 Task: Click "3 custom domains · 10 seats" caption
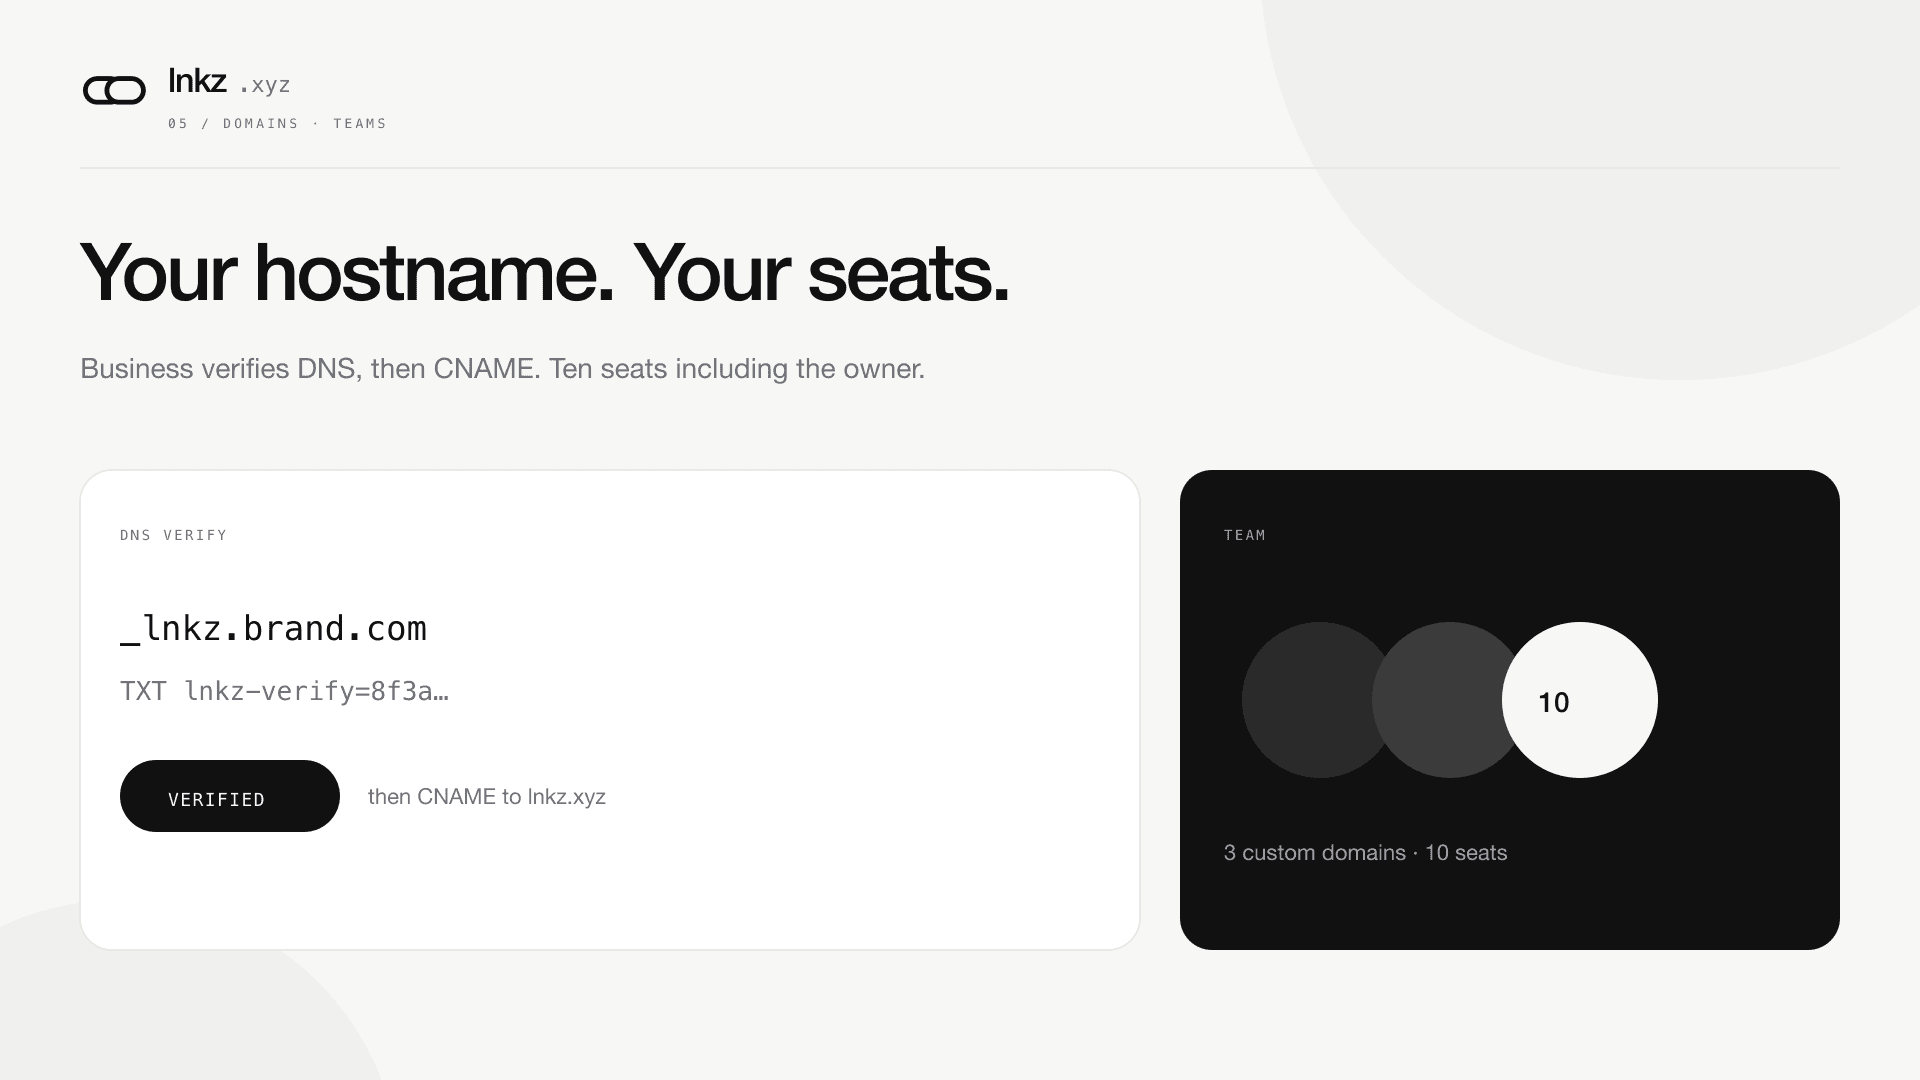1365,853
